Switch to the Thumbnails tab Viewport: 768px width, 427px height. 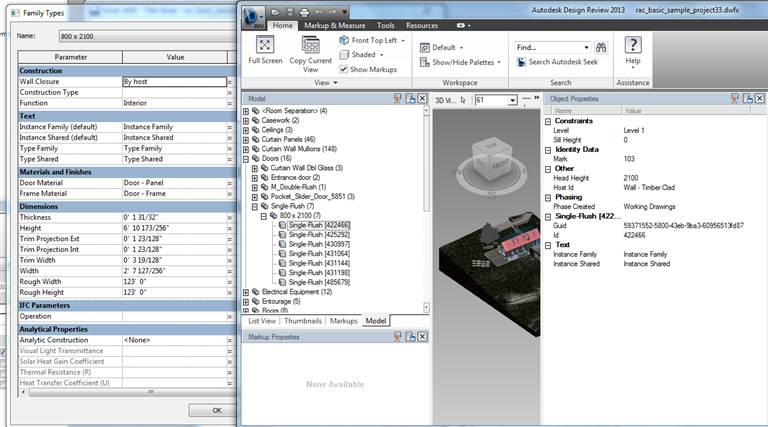tap(303, 321)
